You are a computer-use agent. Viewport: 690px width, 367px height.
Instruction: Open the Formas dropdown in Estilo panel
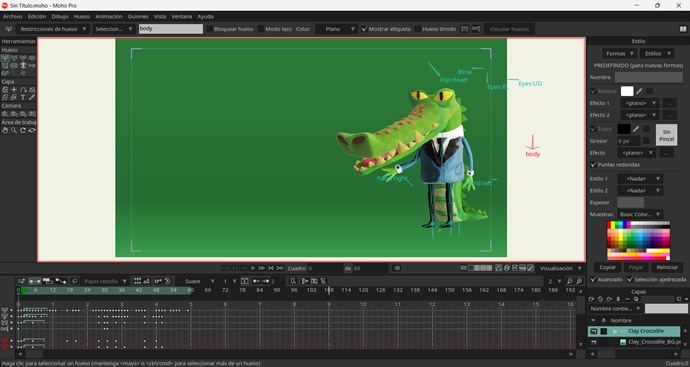pos(620,54)
